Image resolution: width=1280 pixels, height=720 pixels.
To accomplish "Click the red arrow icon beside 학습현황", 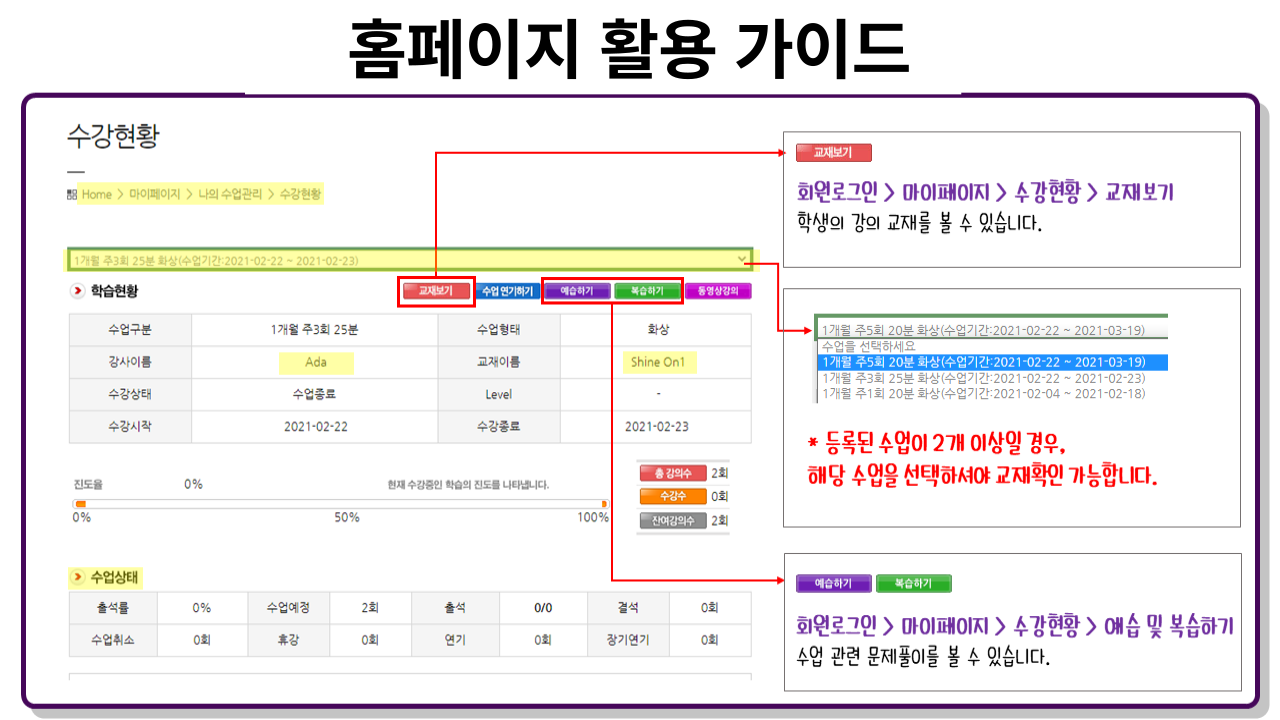I will pyautogui.click(x=78, y=292).
